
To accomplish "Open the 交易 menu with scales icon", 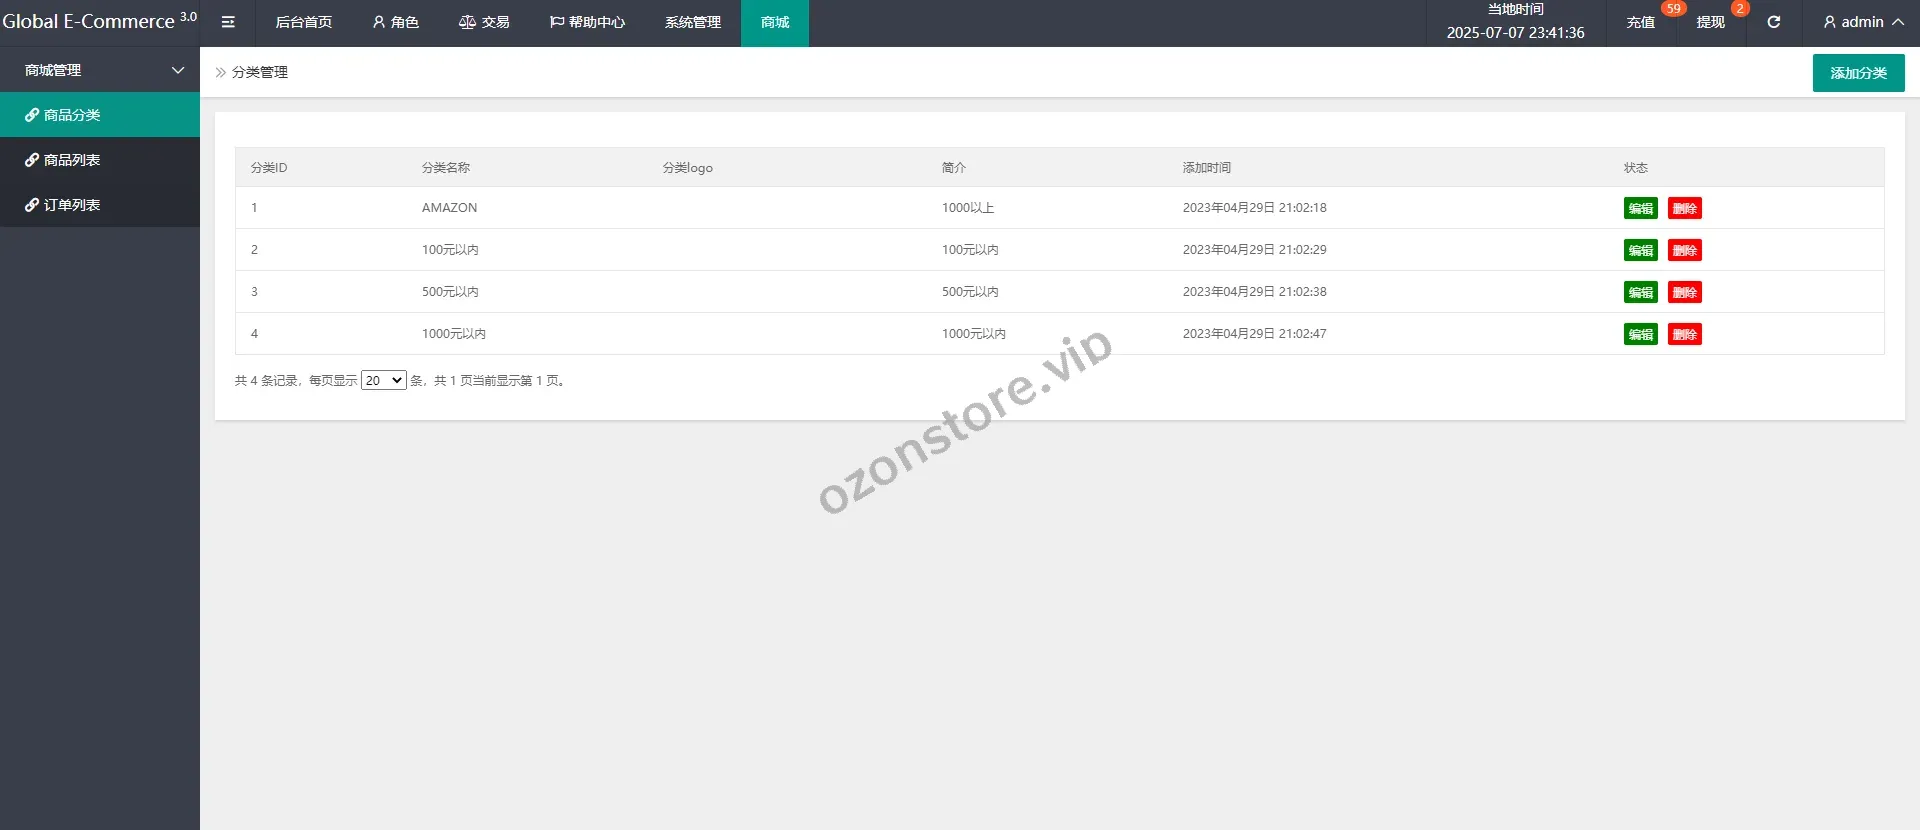I will (484, 22).
